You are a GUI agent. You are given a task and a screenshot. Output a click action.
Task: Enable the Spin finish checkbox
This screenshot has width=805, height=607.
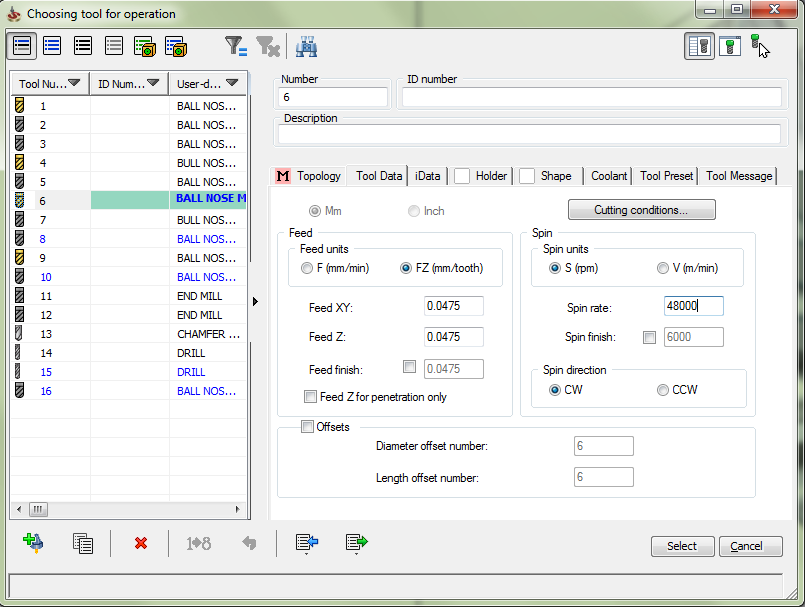tap(649, 337)
